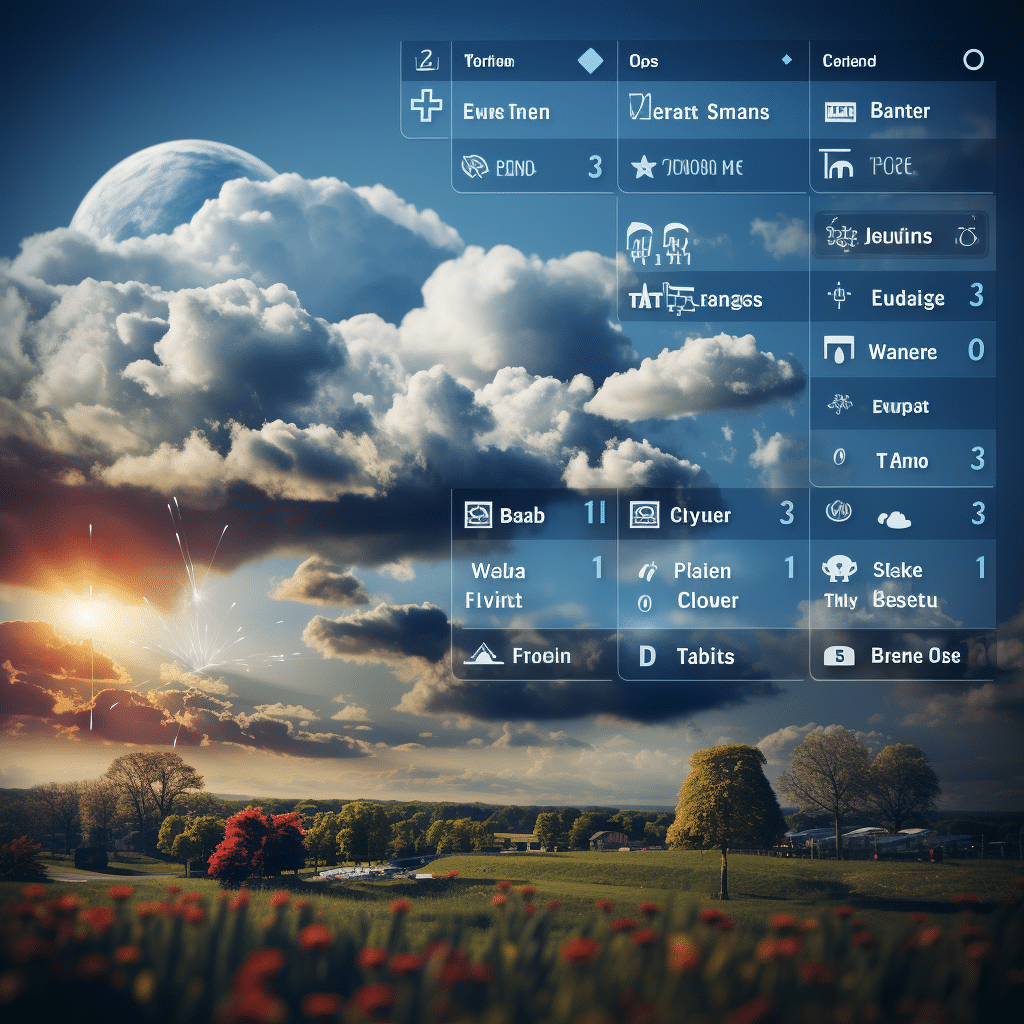The image size is (1024, 1024).
Task: Click the Clyuer icon
Action: coord(644,515)
